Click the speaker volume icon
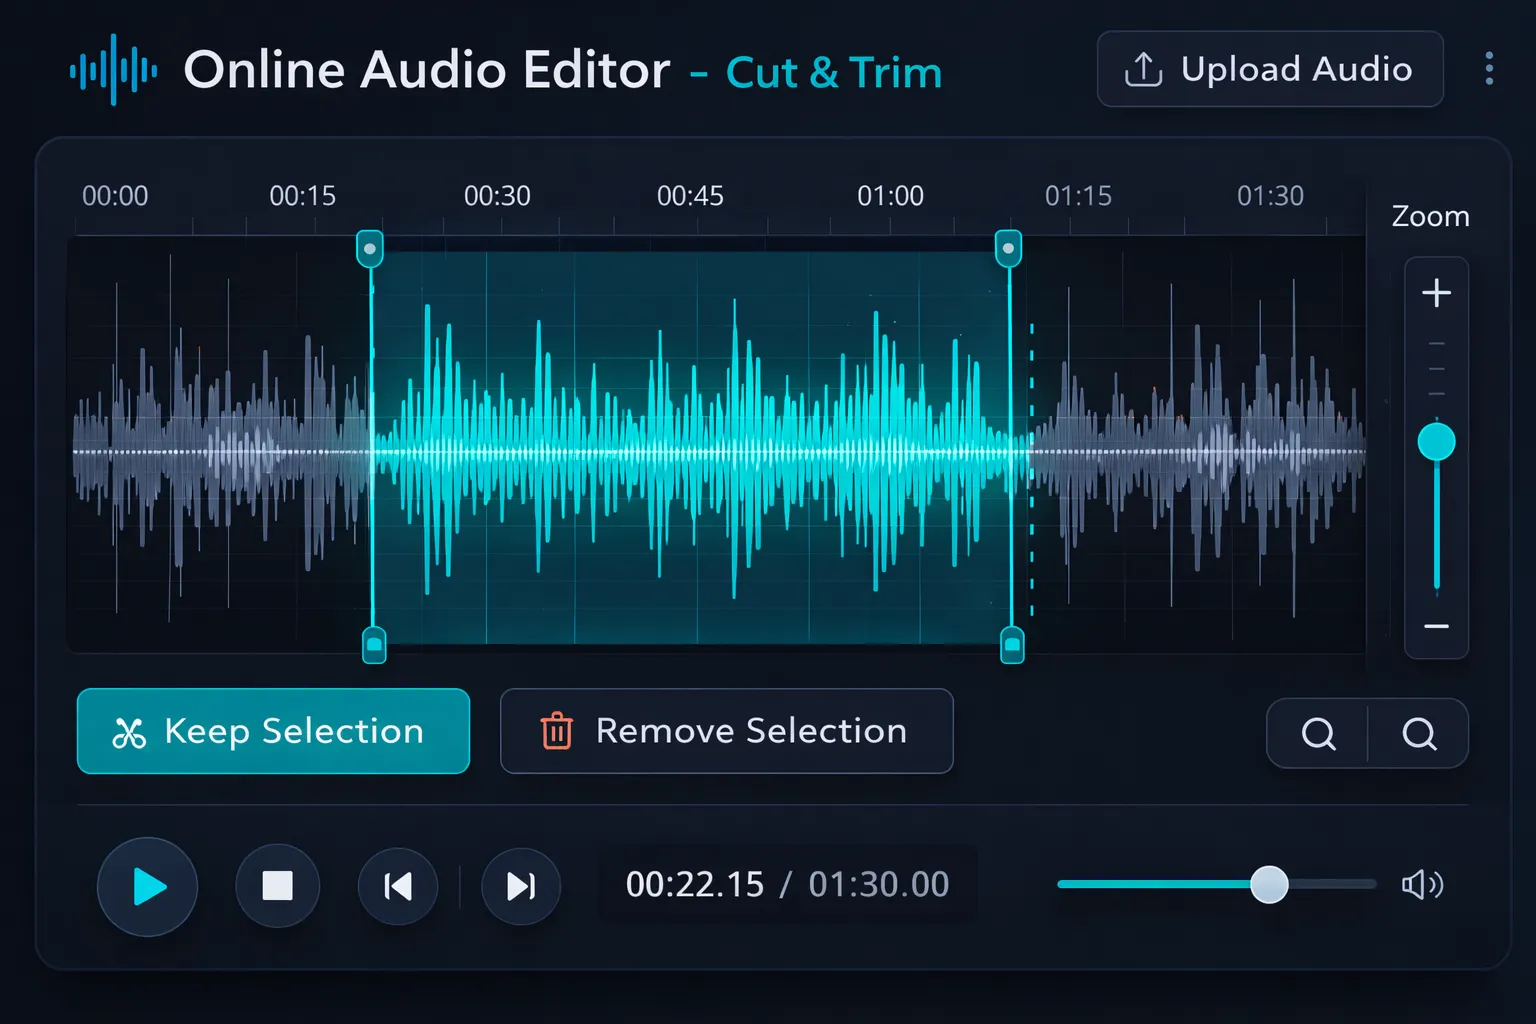The width and height of the screenshot is (1536, 1024). [x=1421, y=885]
